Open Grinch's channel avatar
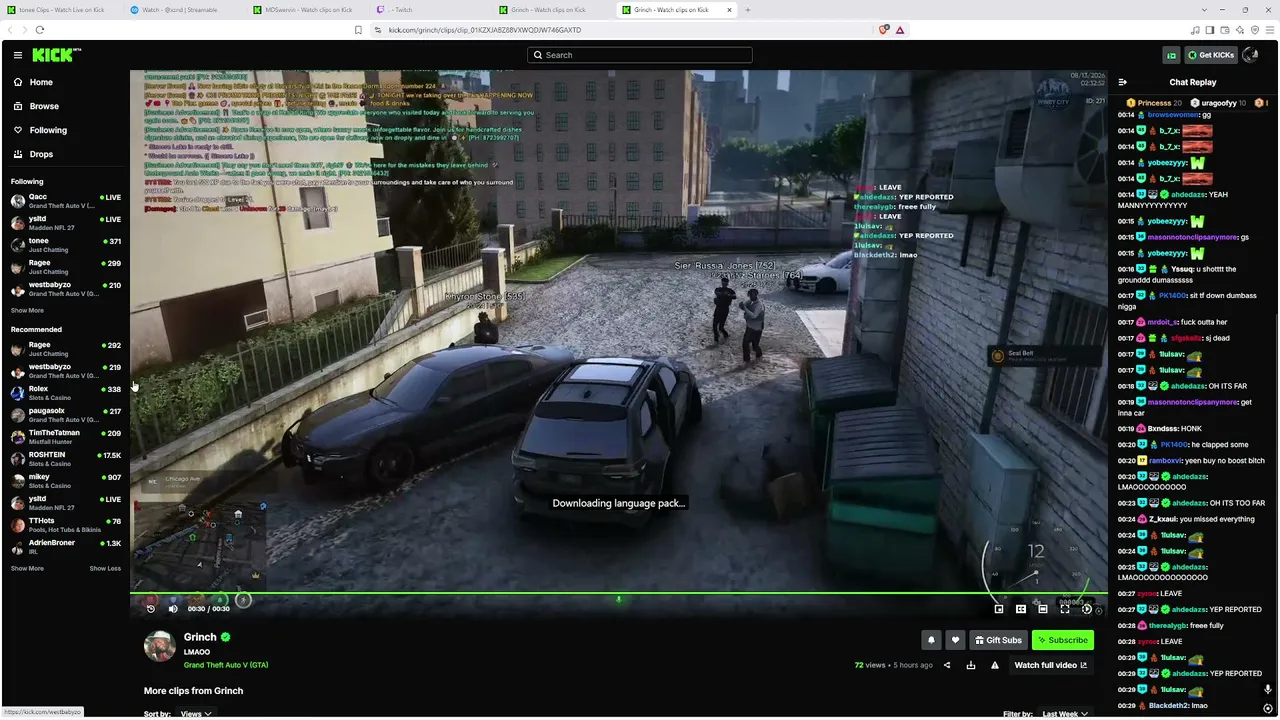Image resolution: width=1280 pixels, height=720 pixels. [x=160, y=646]
